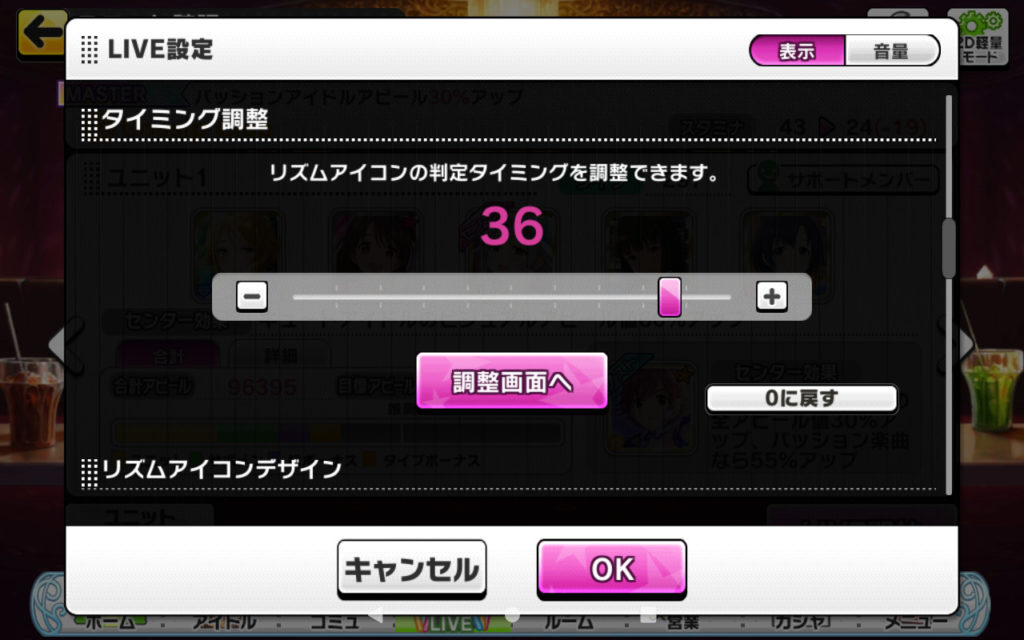Switch to the 音量 tab
This screenshot has height=640, width=1024.
(x=891, y=51)
